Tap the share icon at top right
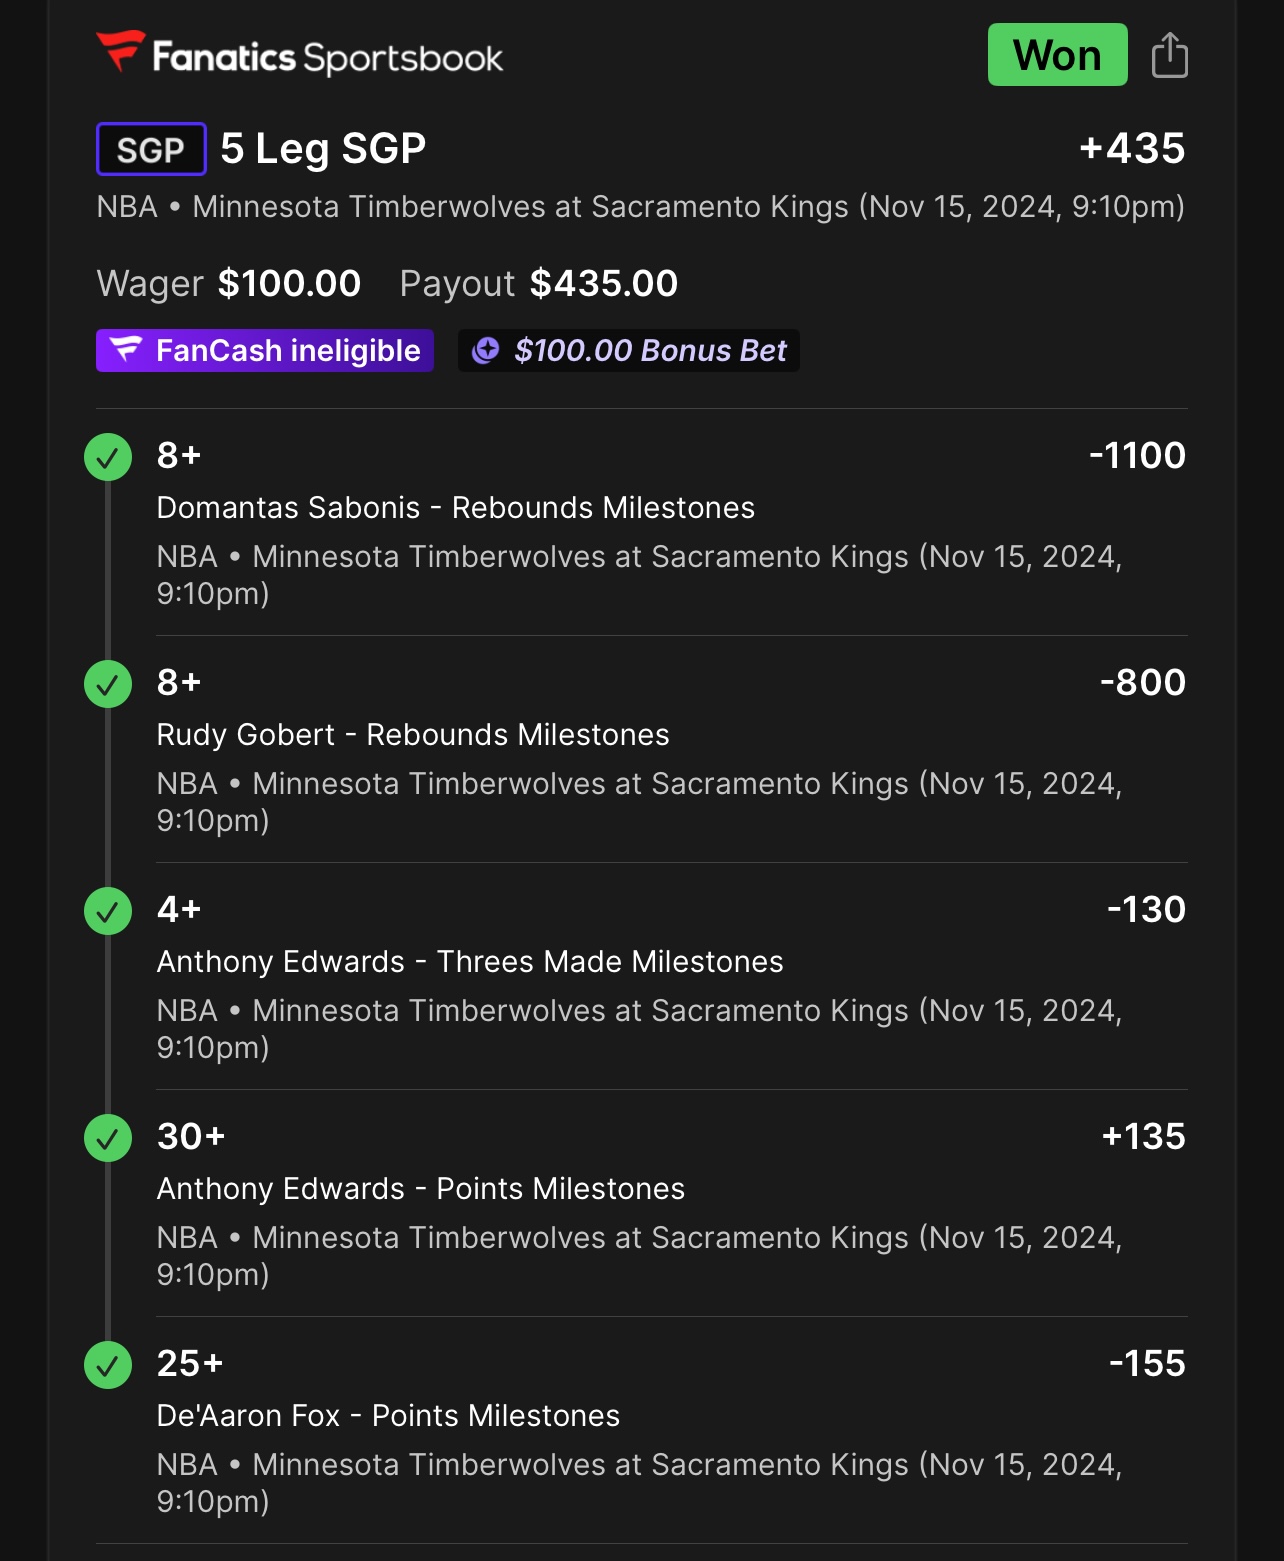This screenshot has width=1284, height=1561. (1169, 55)
